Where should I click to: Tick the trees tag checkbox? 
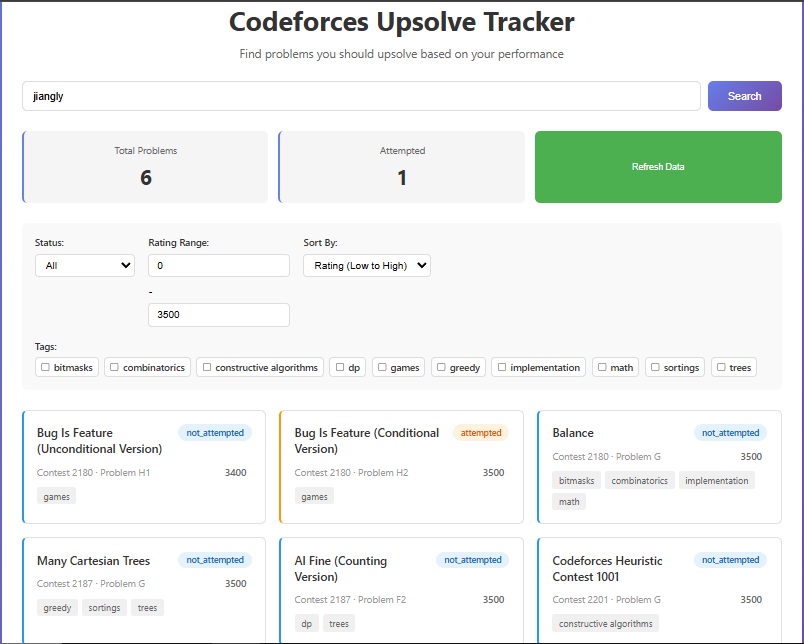pos(721,367)
